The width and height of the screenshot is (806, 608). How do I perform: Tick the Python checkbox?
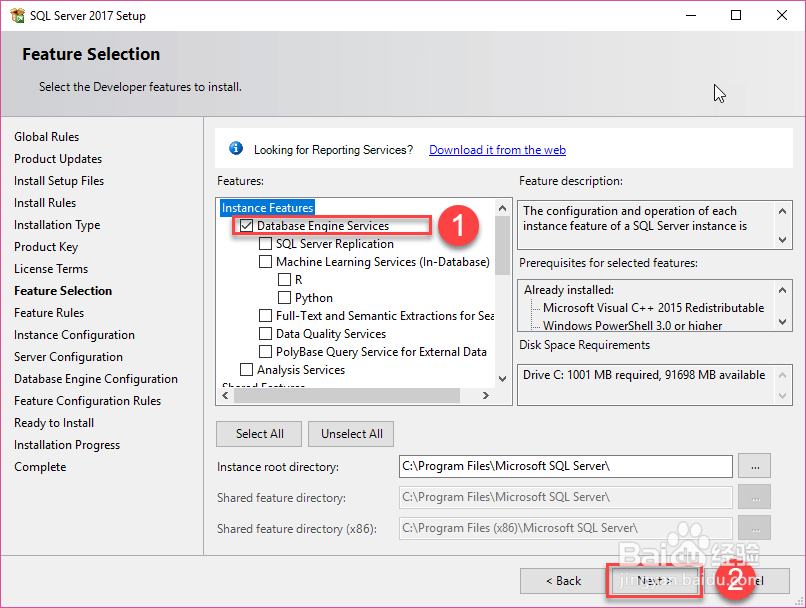coord(284,298)
